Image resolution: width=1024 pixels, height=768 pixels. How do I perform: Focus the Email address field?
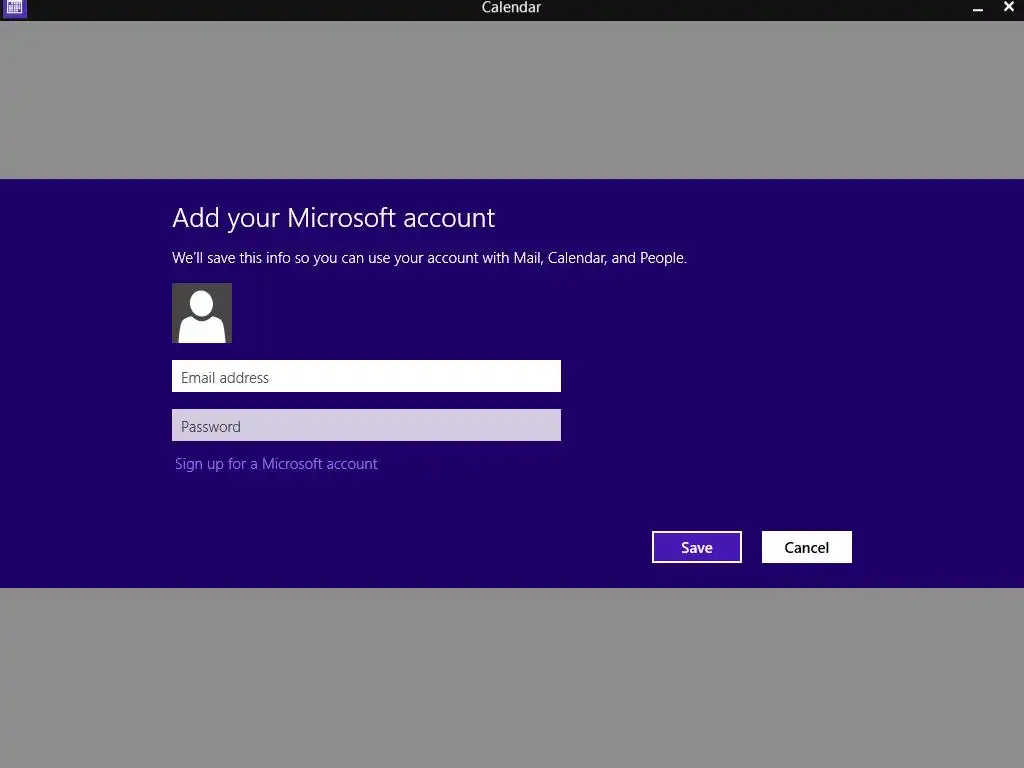point(366,376)
